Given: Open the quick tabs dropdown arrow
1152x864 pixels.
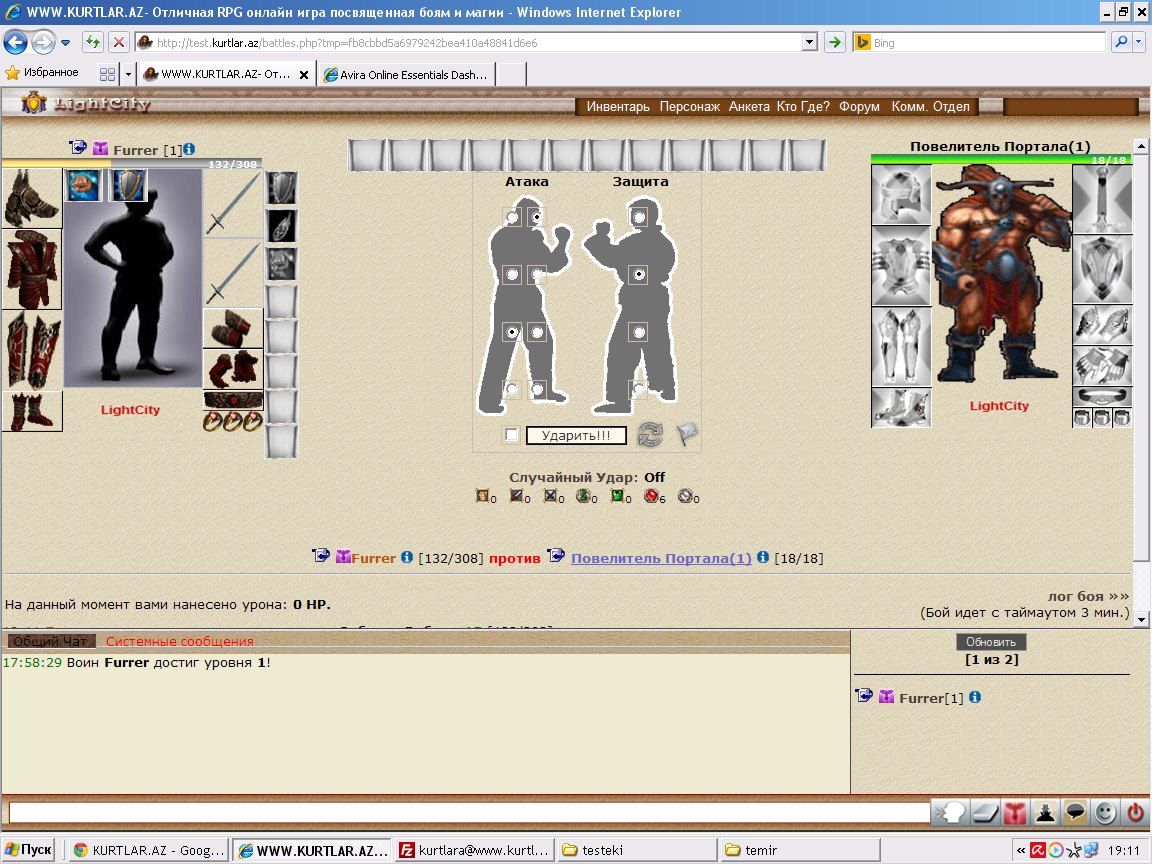Looking at the screenshot, I should [128, 74].
